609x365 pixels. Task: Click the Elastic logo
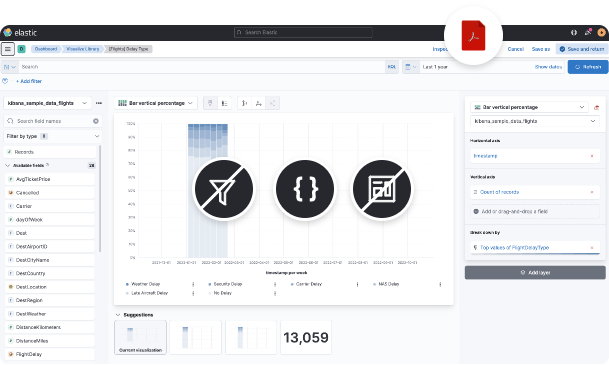[x=8, y=32]
